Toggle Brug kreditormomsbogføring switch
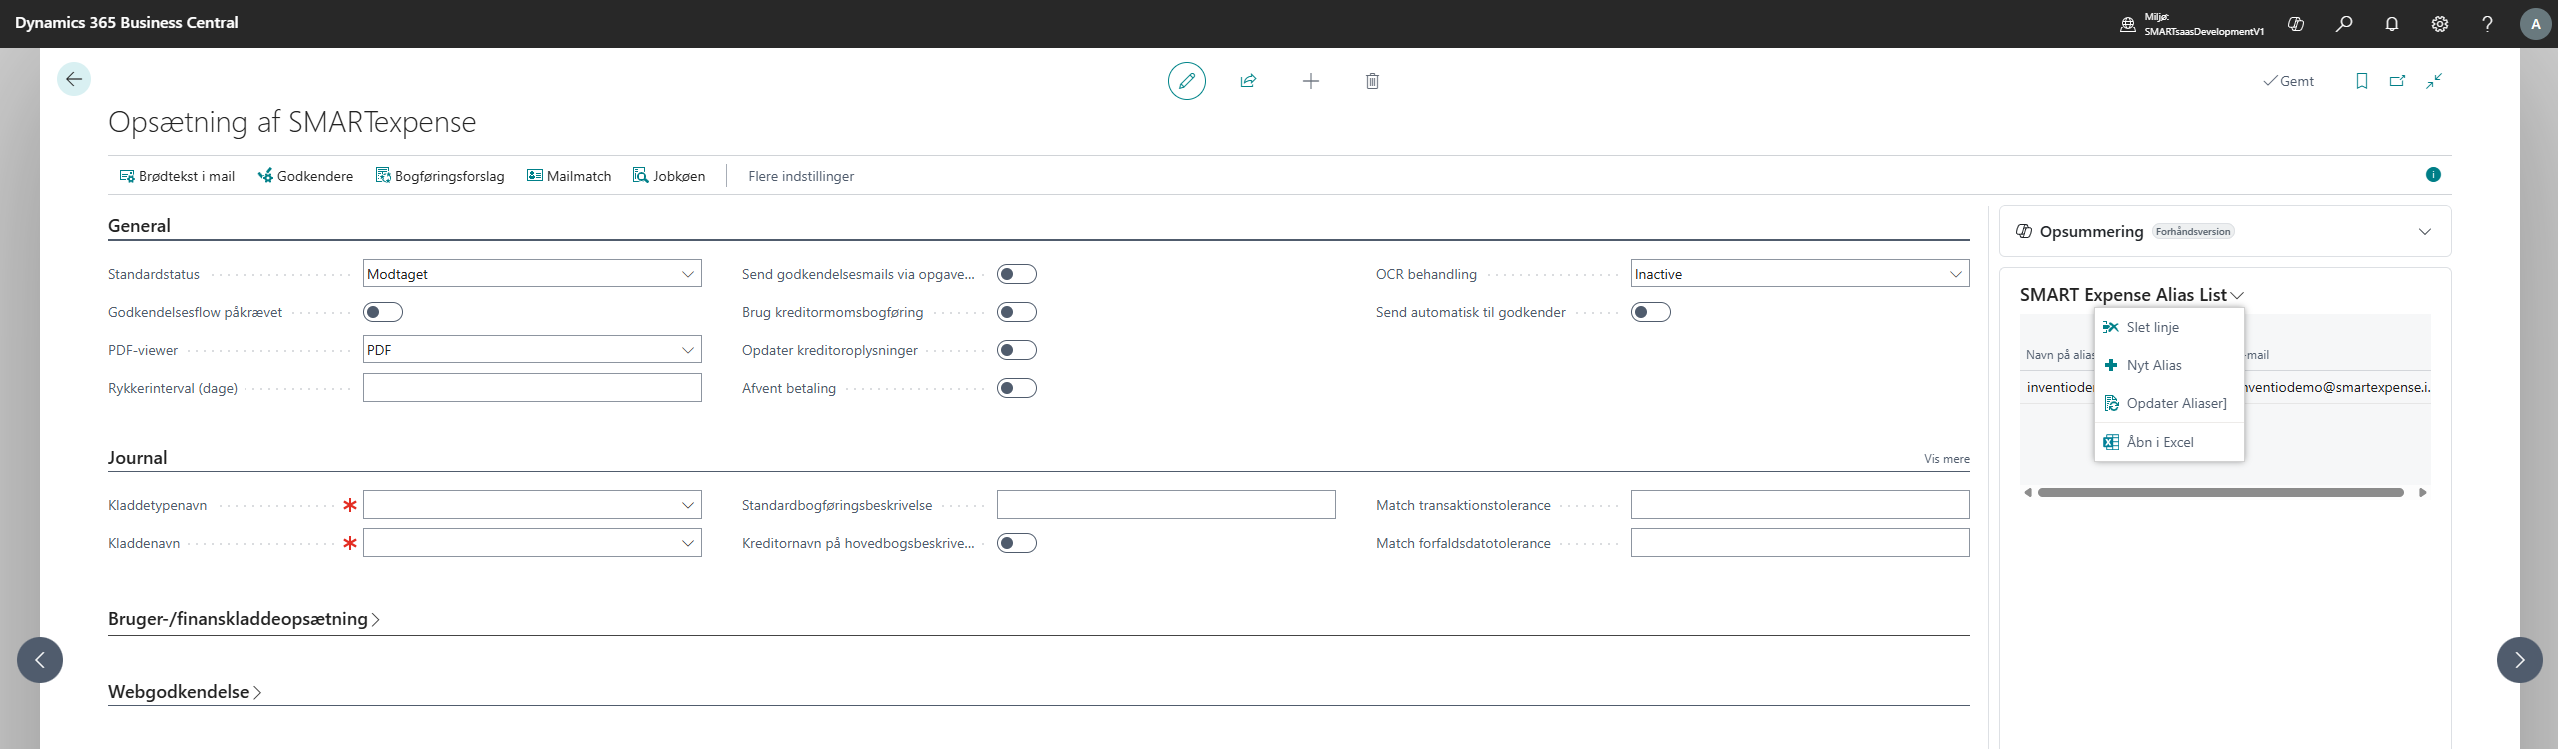This screenshot has width=2558, height=749. coord(1016,312)
